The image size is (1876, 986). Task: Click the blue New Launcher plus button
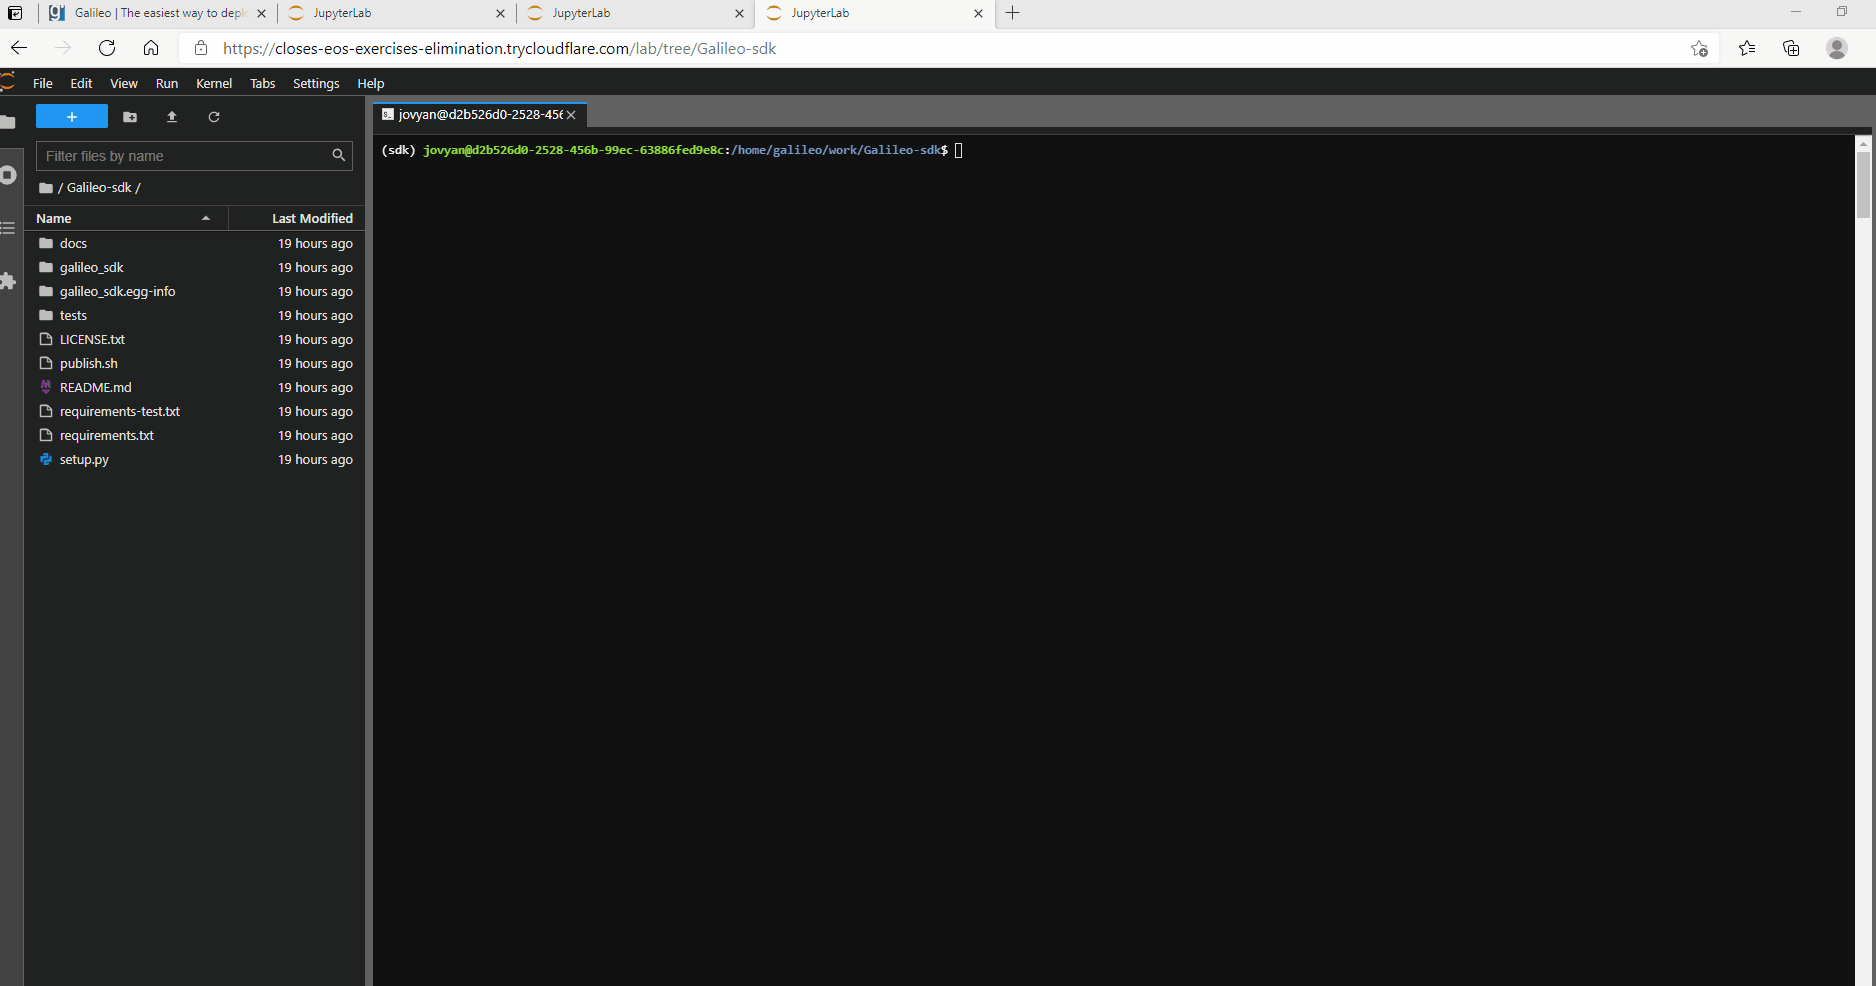click(x=72, y=117)
